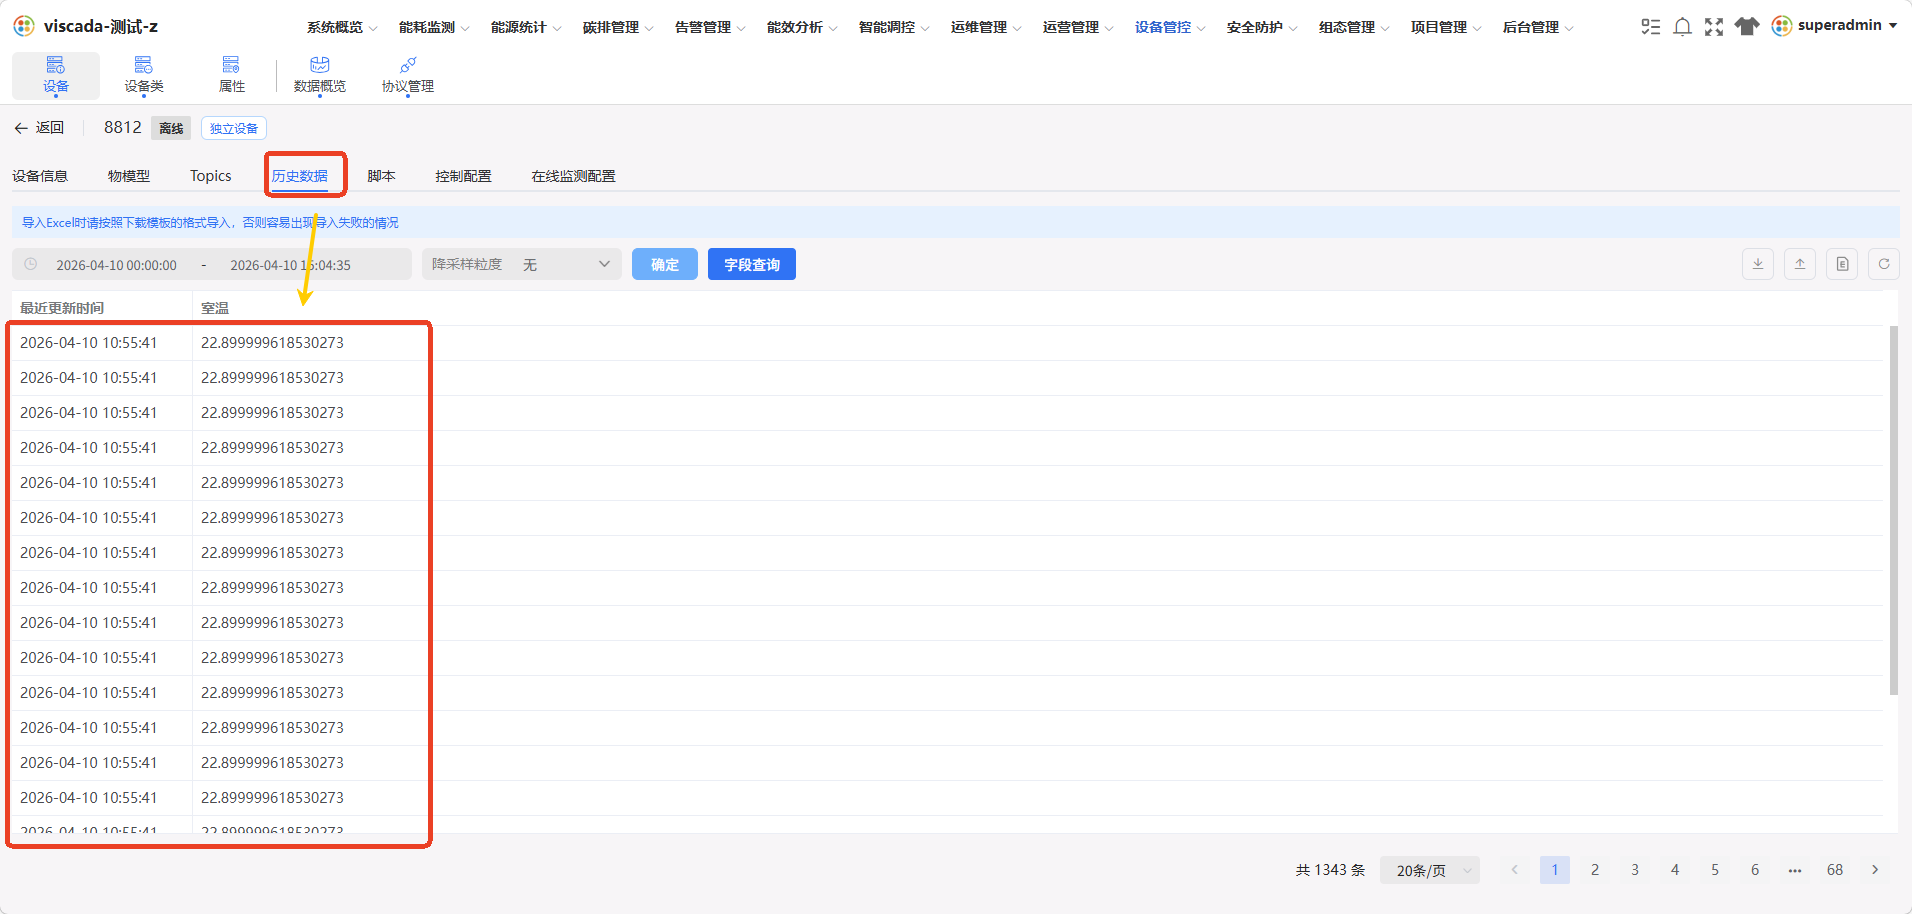Open the 设备 devices section icon
This screenshot has width=1912, height=914.
56,65
